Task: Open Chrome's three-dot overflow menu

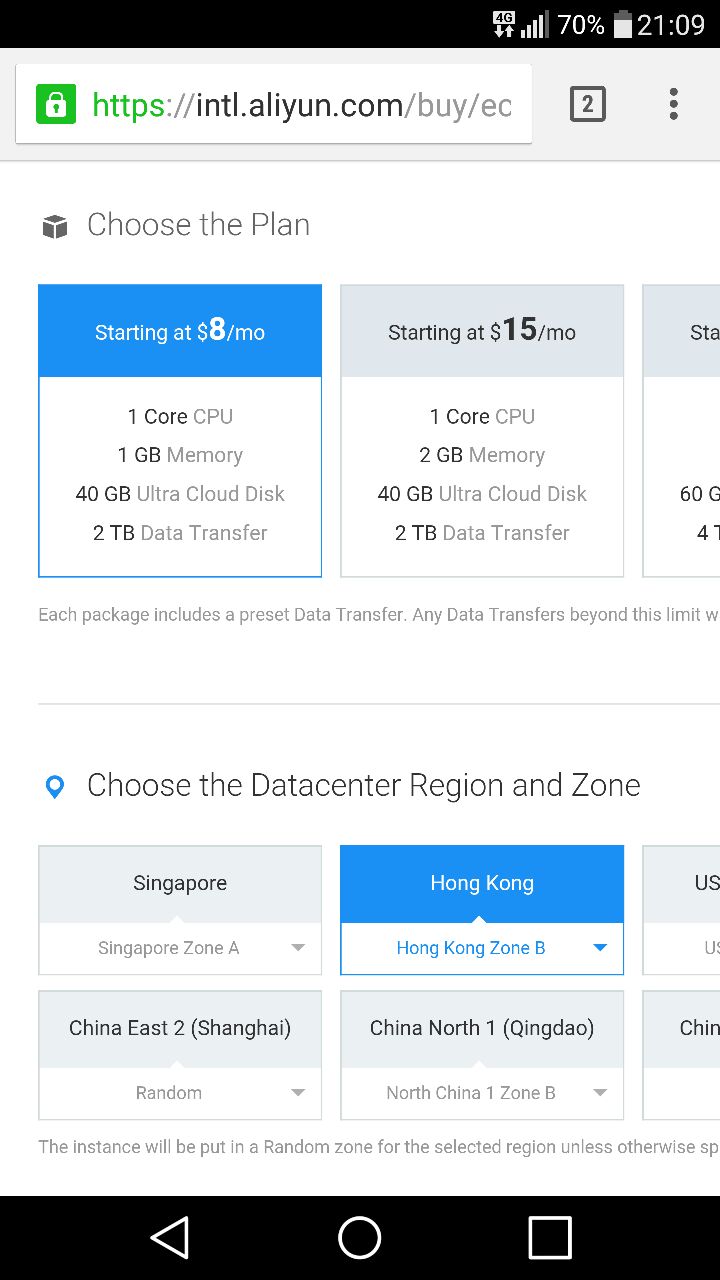Action: 674,104
